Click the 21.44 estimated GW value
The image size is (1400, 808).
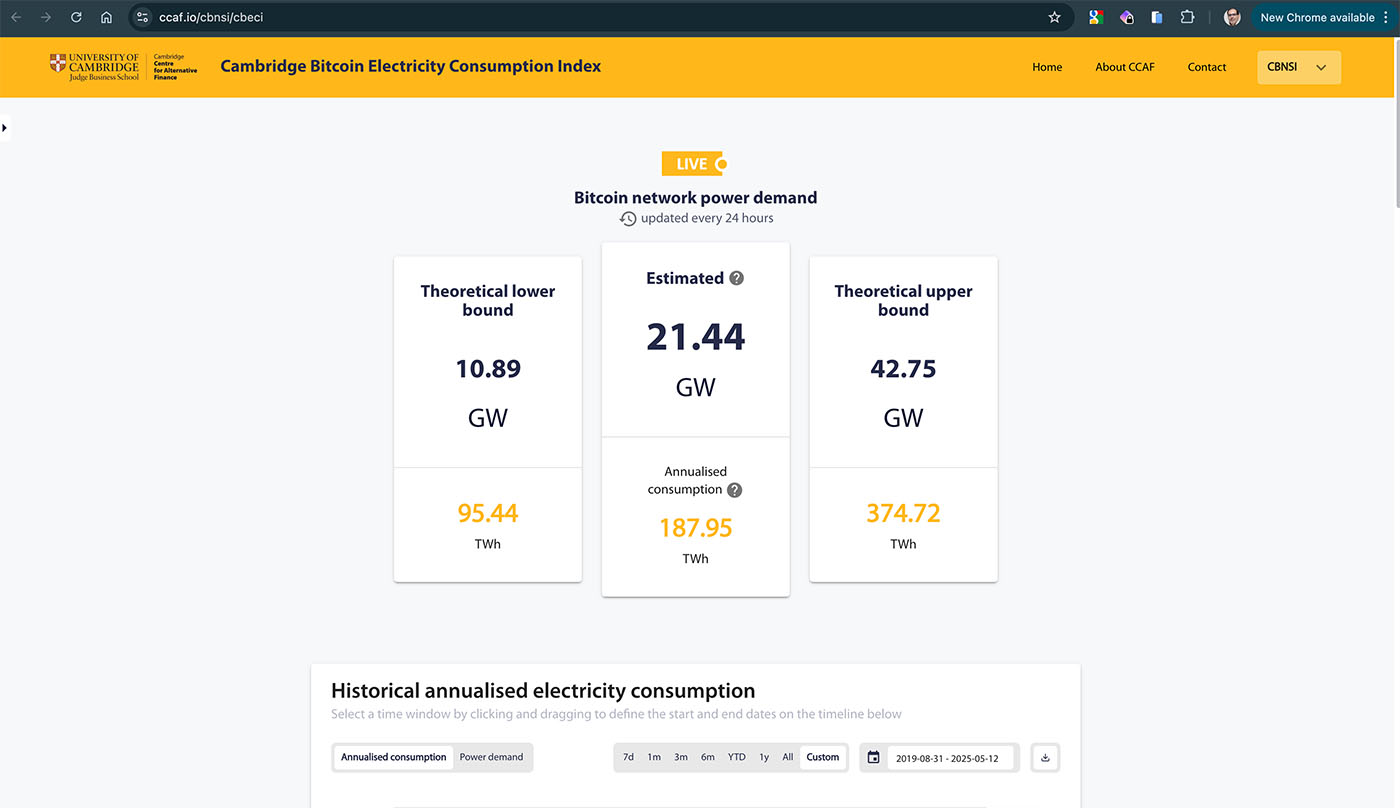click(x=696, y=337)
